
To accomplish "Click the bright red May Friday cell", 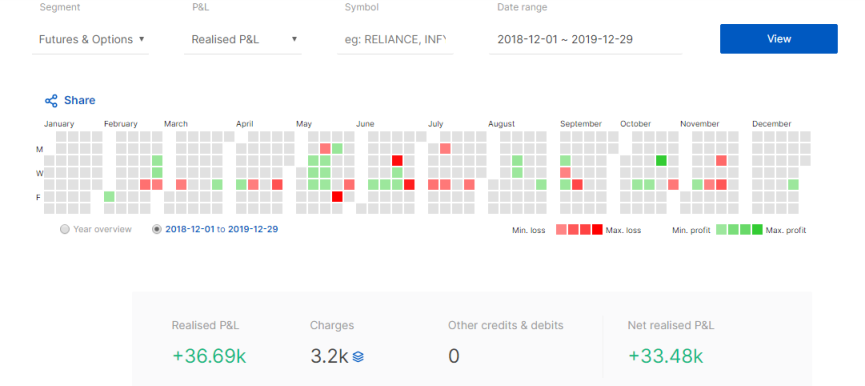I will (337, 197).
